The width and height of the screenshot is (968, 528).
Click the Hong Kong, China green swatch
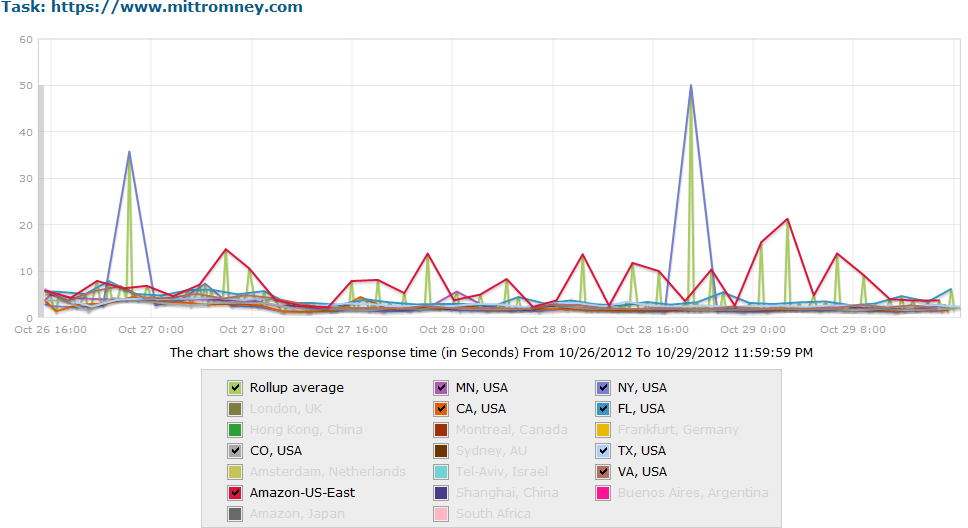(235, 430)
